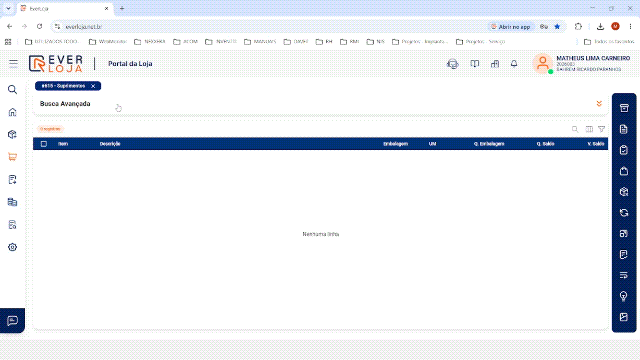
Task: Open the Todos os favoritos folder
Action: pyautogui.click(x=609, y=42)
